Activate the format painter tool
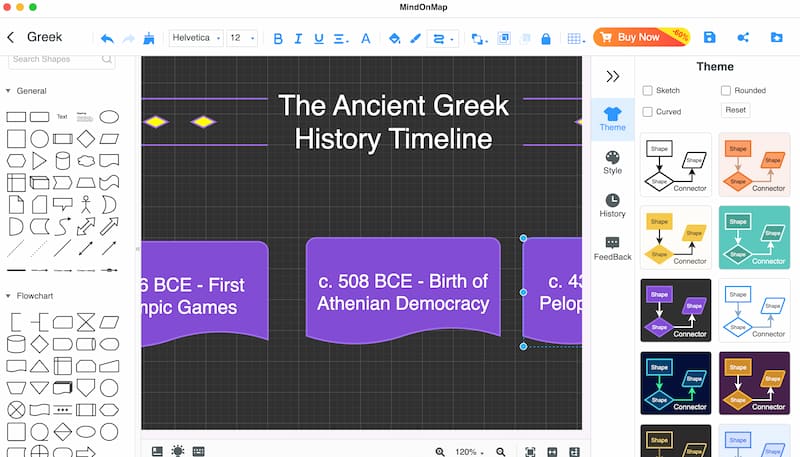The image size is (800, 457). (x=148, y=38)
